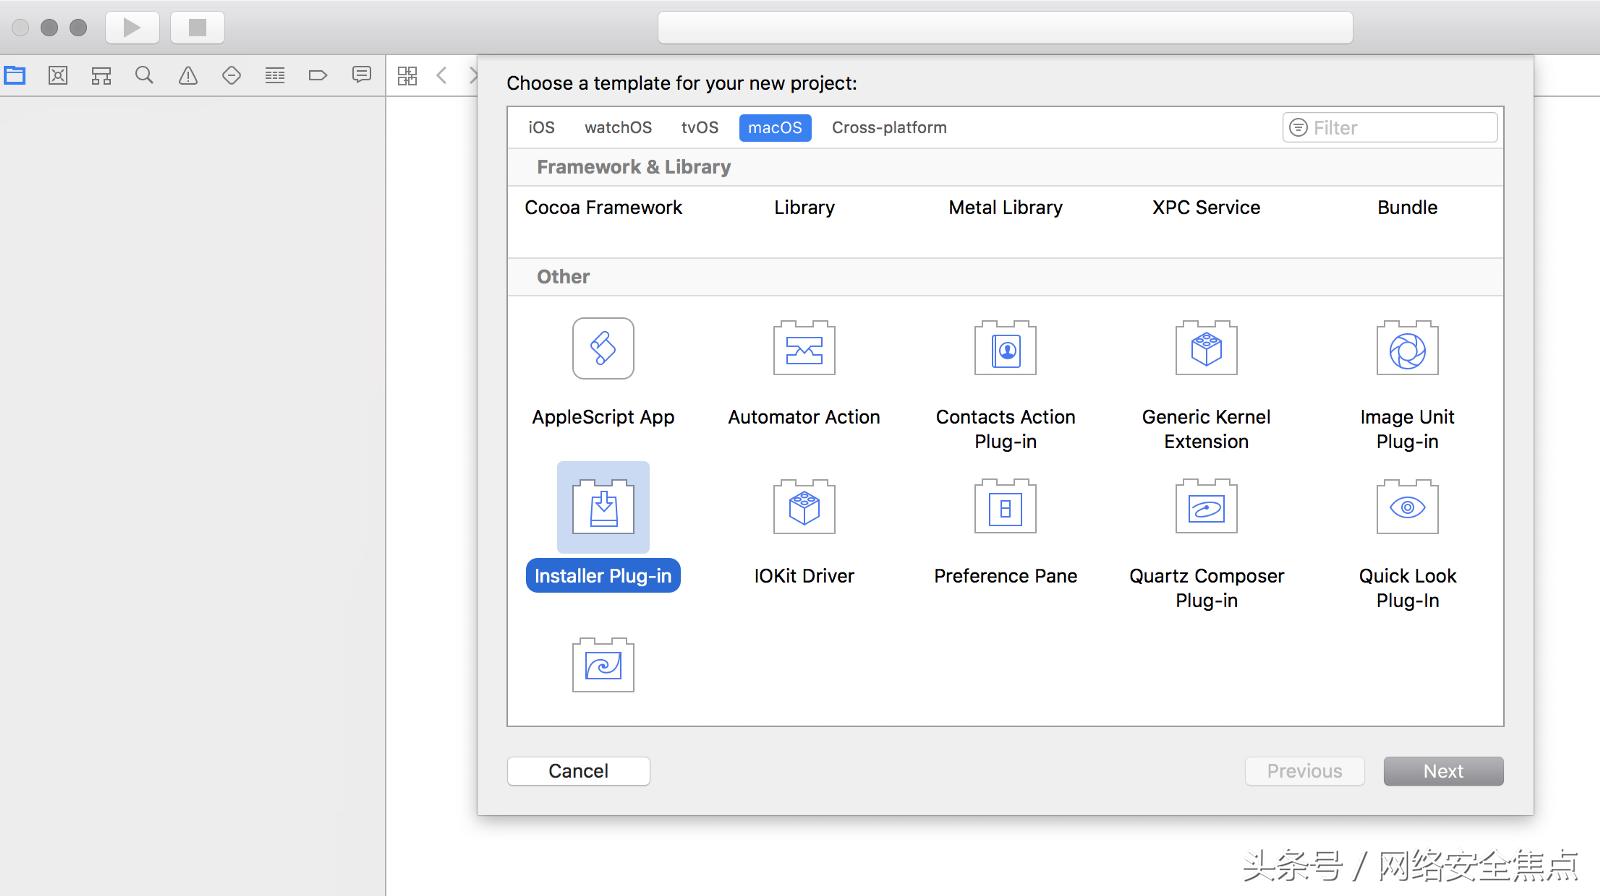Switch to the tvOS platform tab

(700, 127)
